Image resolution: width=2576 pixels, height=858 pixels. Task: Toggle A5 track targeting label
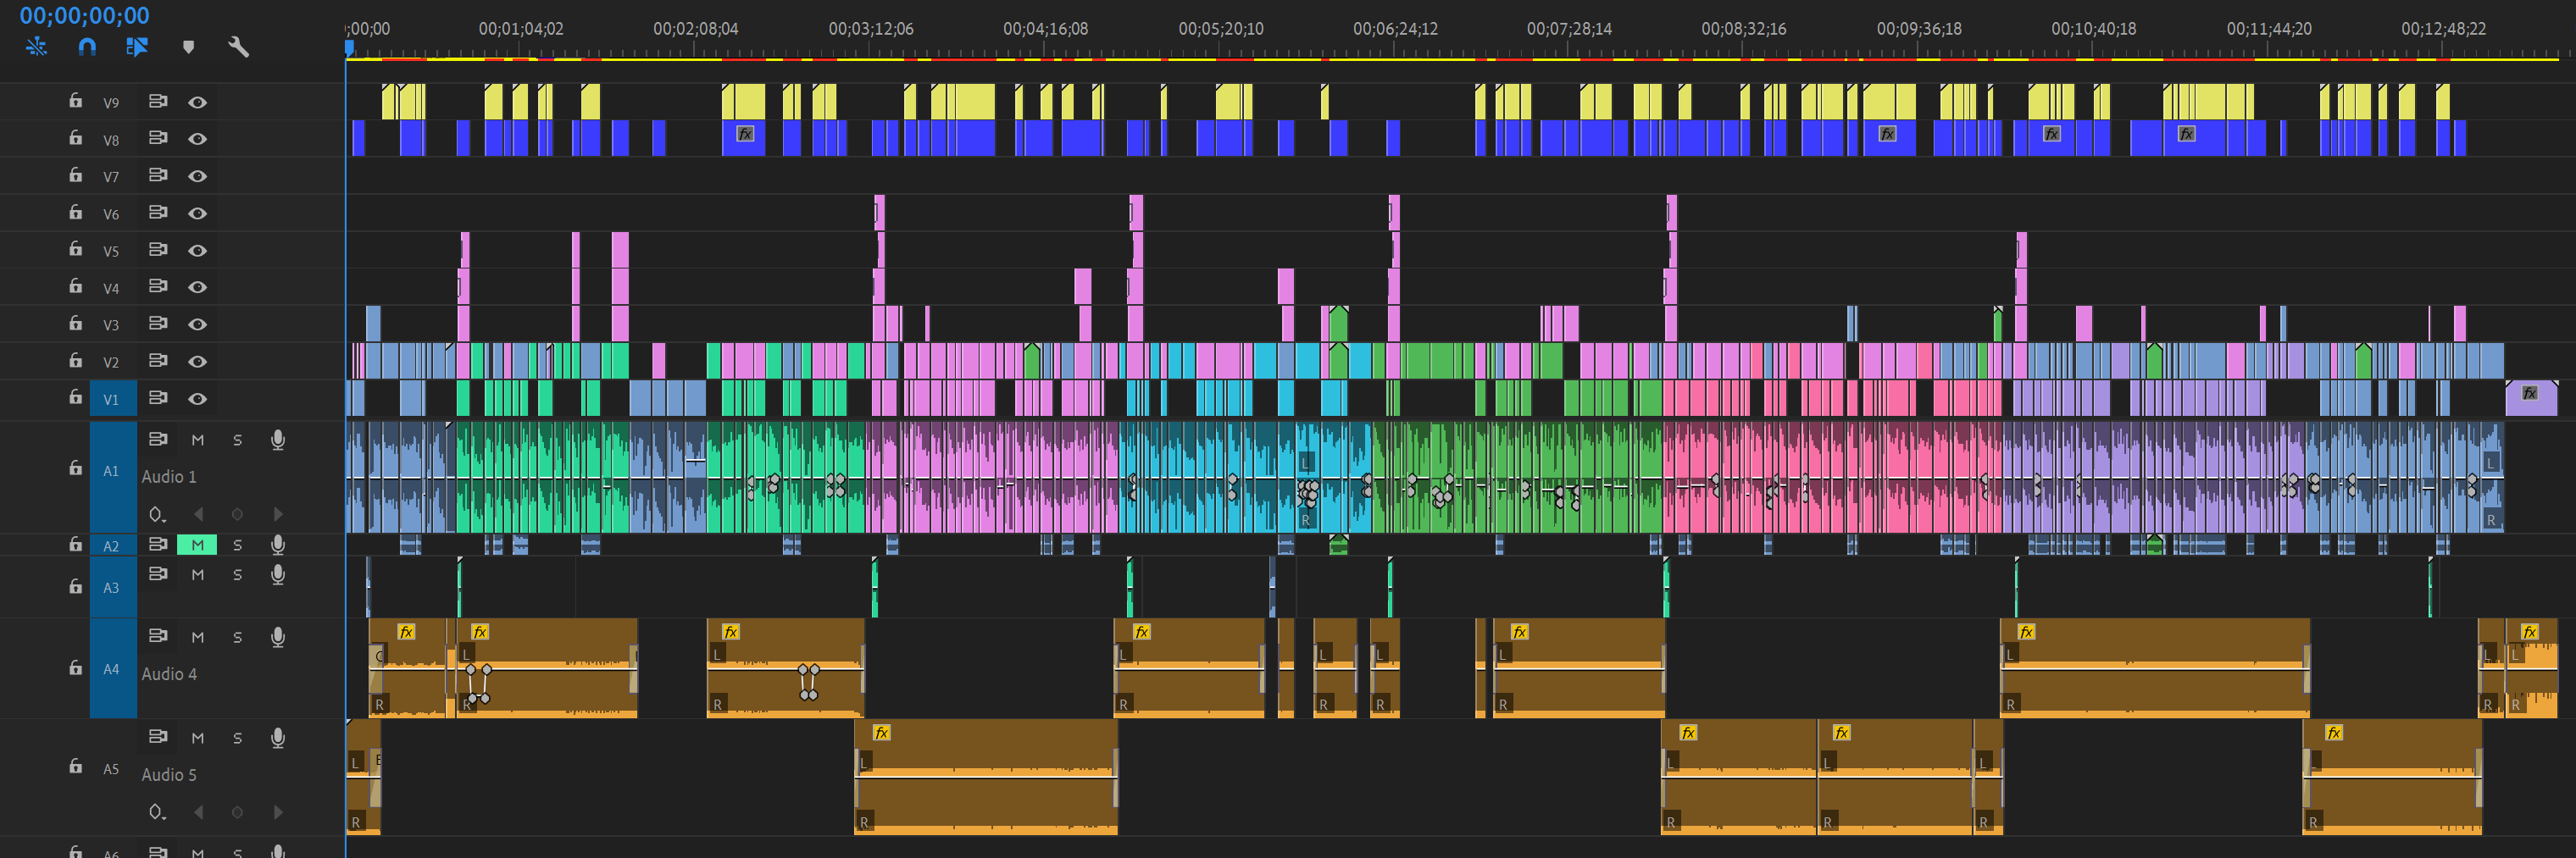[111, 769]
